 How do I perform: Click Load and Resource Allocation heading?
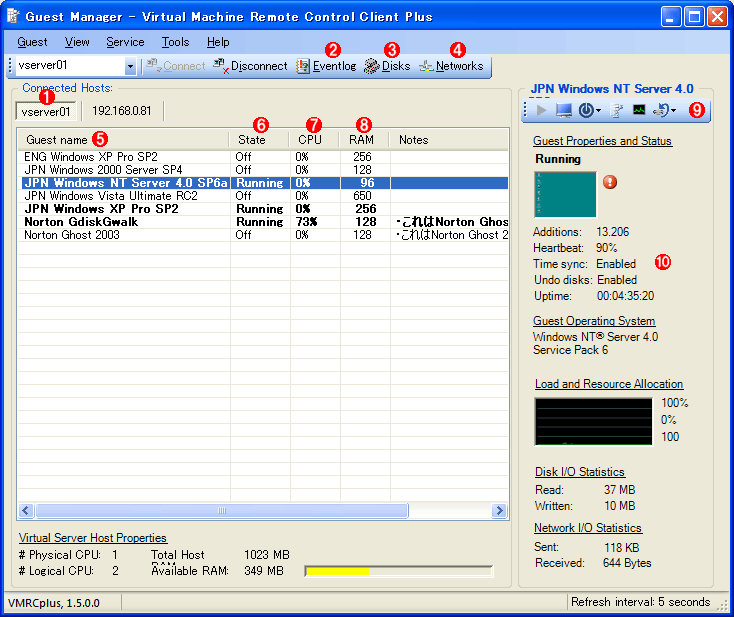609,384
